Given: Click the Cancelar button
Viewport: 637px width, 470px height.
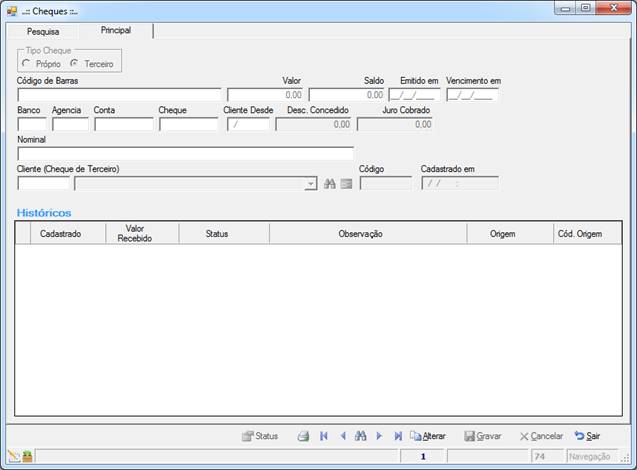Looking at the screenshot, I should coord(541,436).
